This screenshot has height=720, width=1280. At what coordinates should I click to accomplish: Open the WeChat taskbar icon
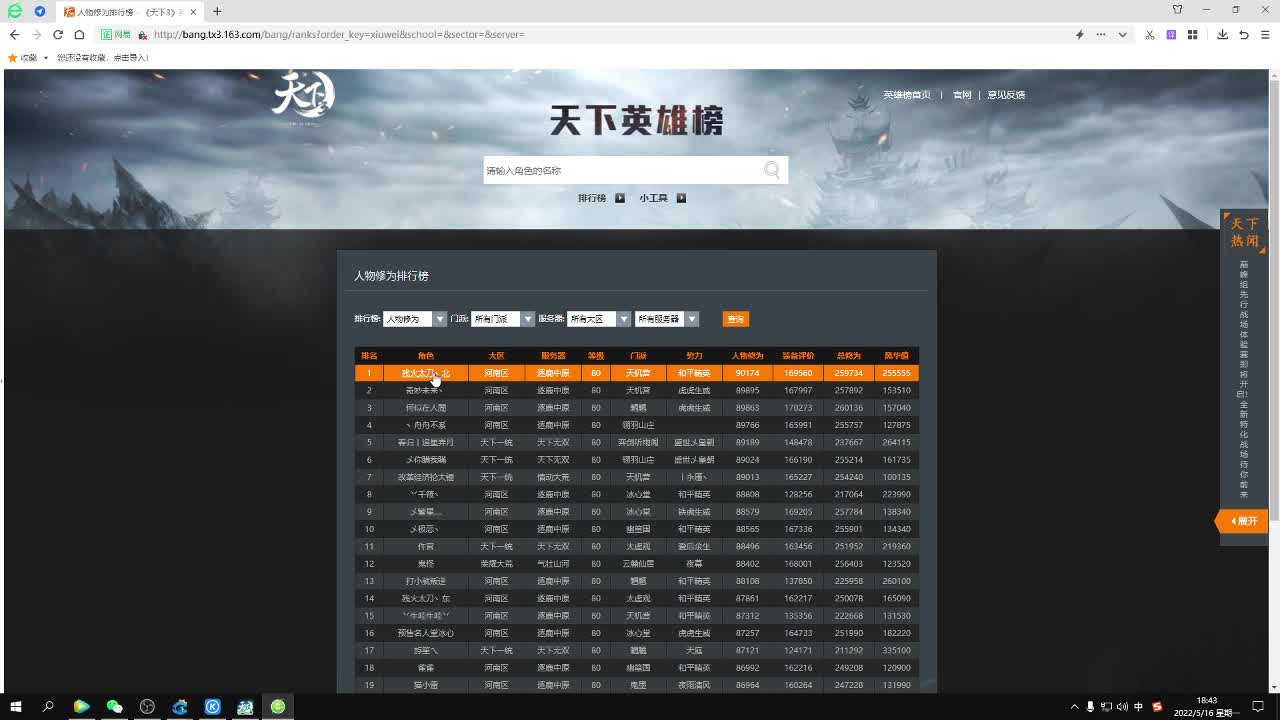[114, 707]
